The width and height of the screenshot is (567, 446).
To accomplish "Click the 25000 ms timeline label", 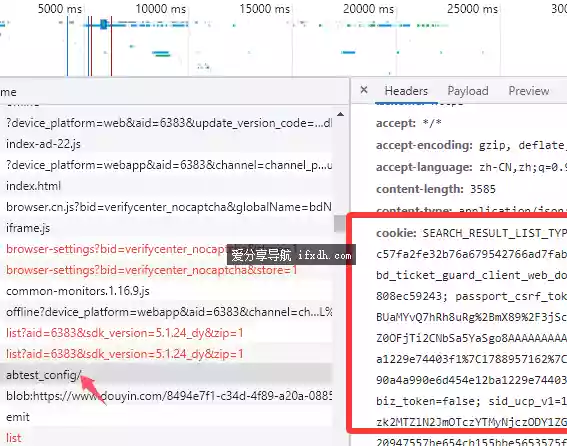I will [472, 9].
